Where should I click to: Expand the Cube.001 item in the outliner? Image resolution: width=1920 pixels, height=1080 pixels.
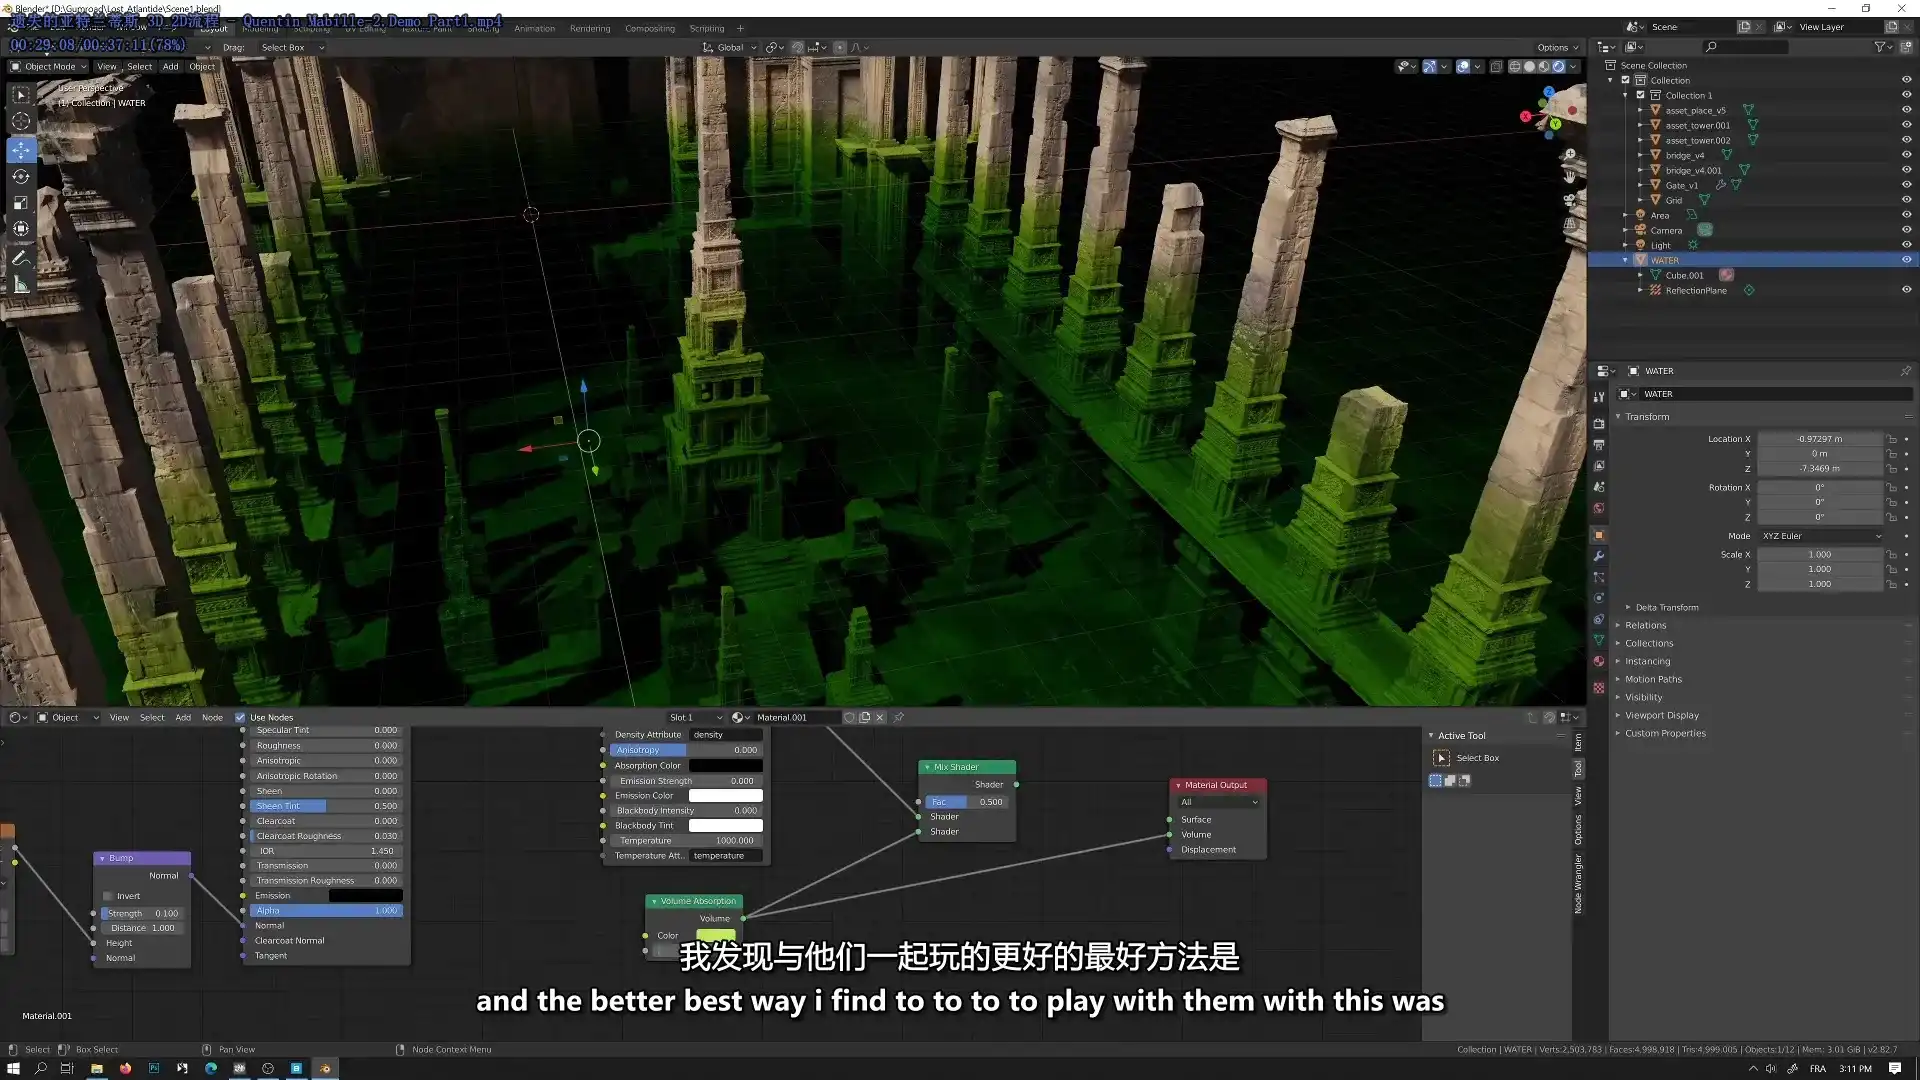click(x=1639, y=275)
